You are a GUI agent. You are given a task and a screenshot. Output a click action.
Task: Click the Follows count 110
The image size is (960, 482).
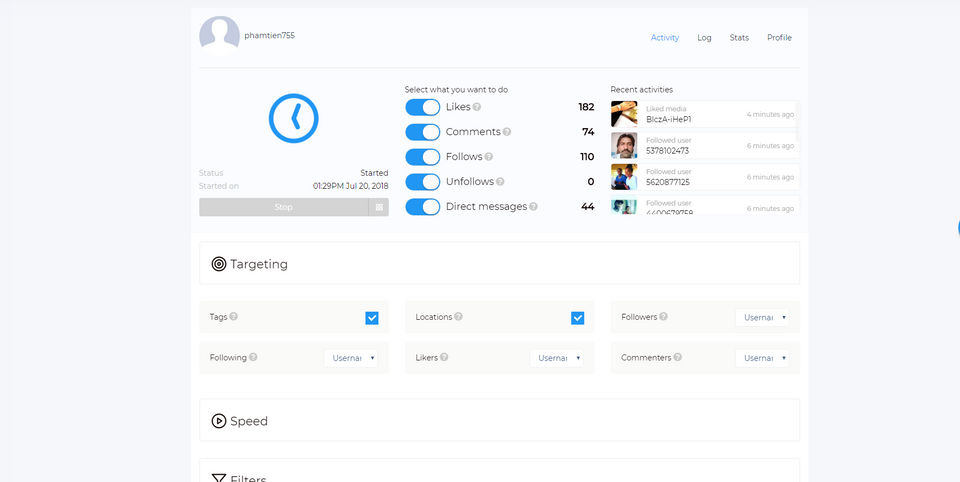point(587,157)
